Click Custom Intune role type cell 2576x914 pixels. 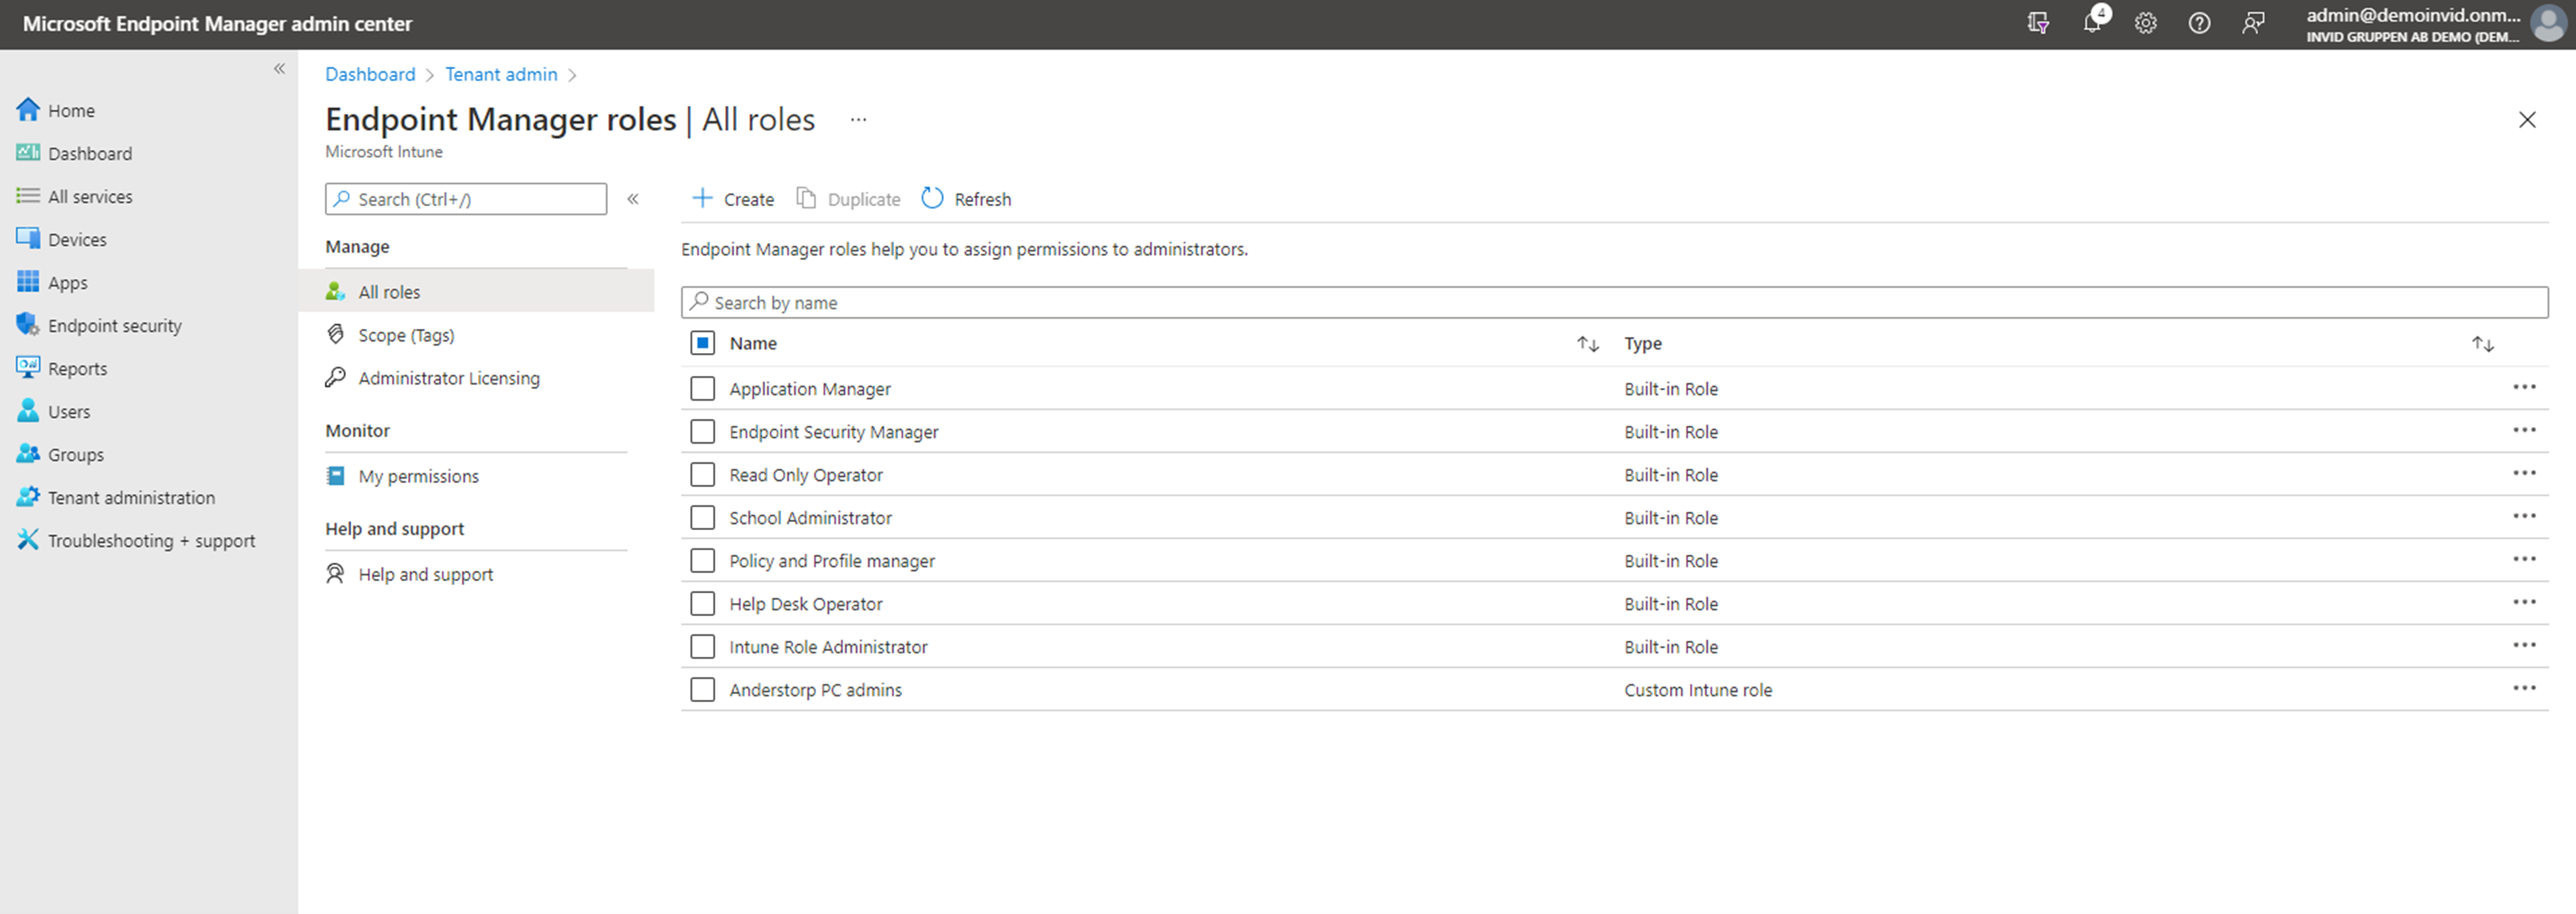(1698, 690)
